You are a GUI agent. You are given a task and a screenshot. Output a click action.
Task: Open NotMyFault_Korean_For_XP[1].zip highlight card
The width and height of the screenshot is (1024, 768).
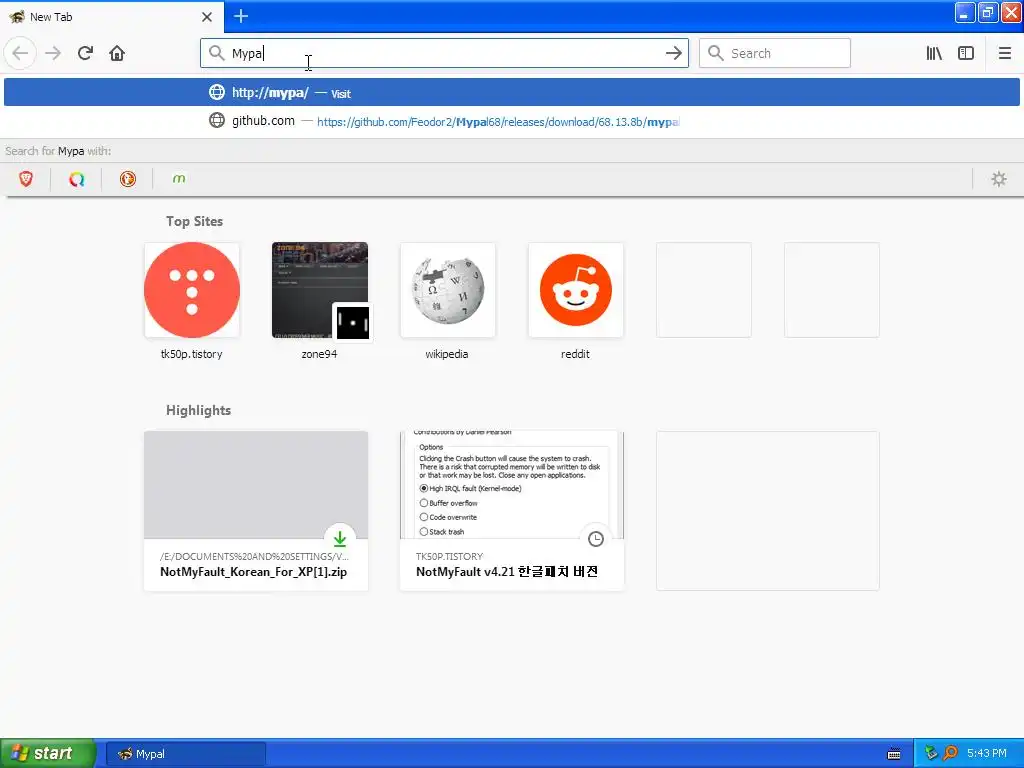click(256, 511)
